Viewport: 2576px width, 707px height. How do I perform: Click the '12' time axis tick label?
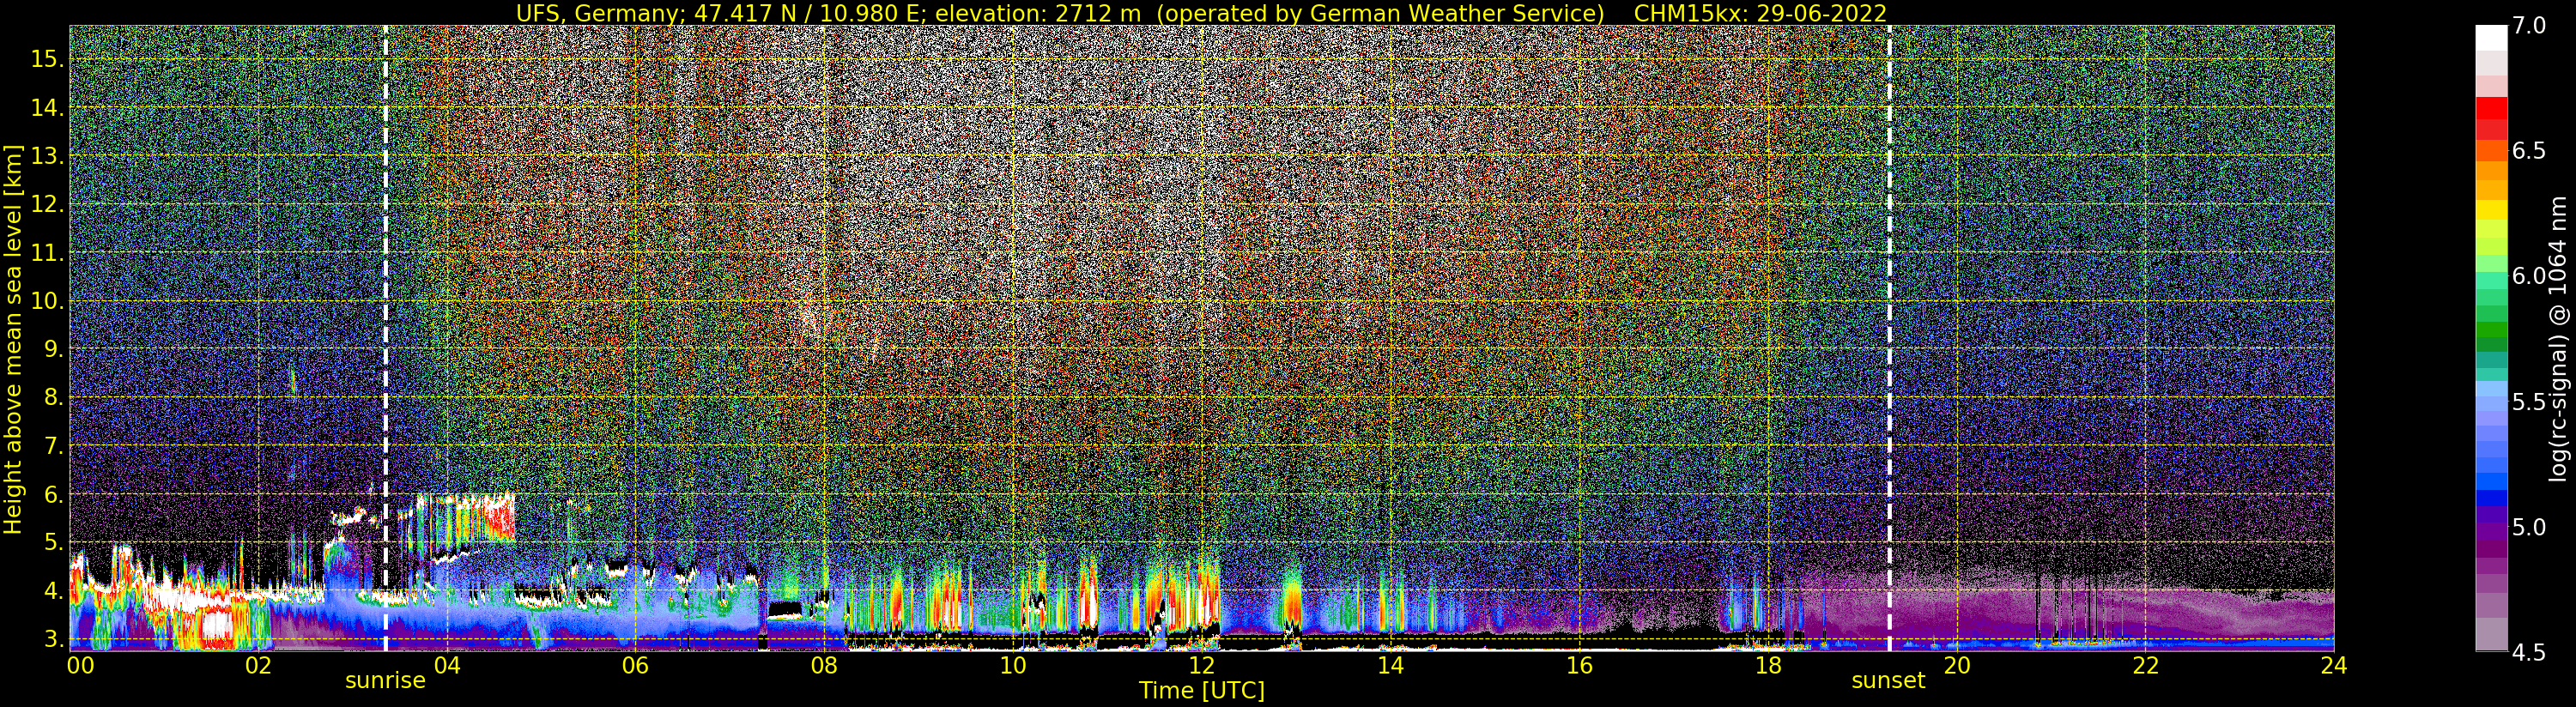(1202, 665)
